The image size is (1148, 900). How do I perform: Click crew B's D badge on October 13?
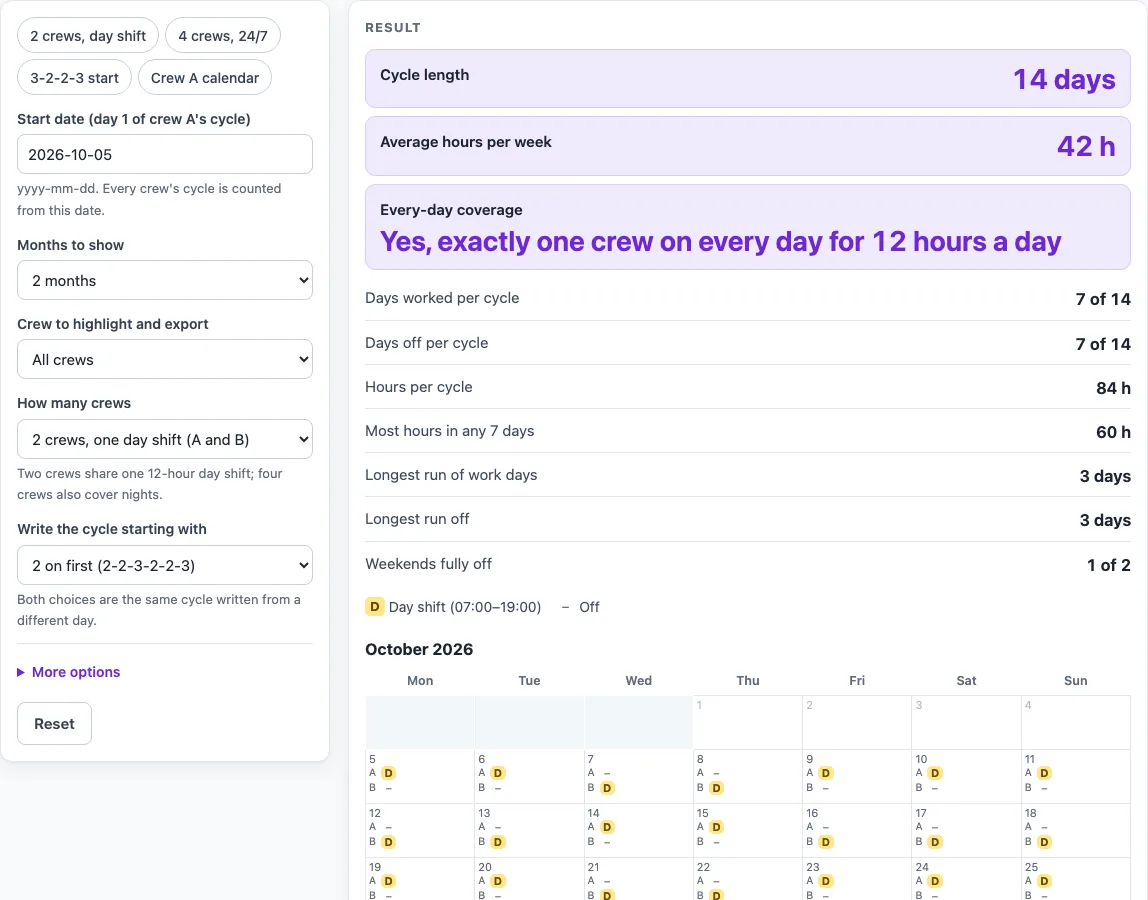pos(498,842)
